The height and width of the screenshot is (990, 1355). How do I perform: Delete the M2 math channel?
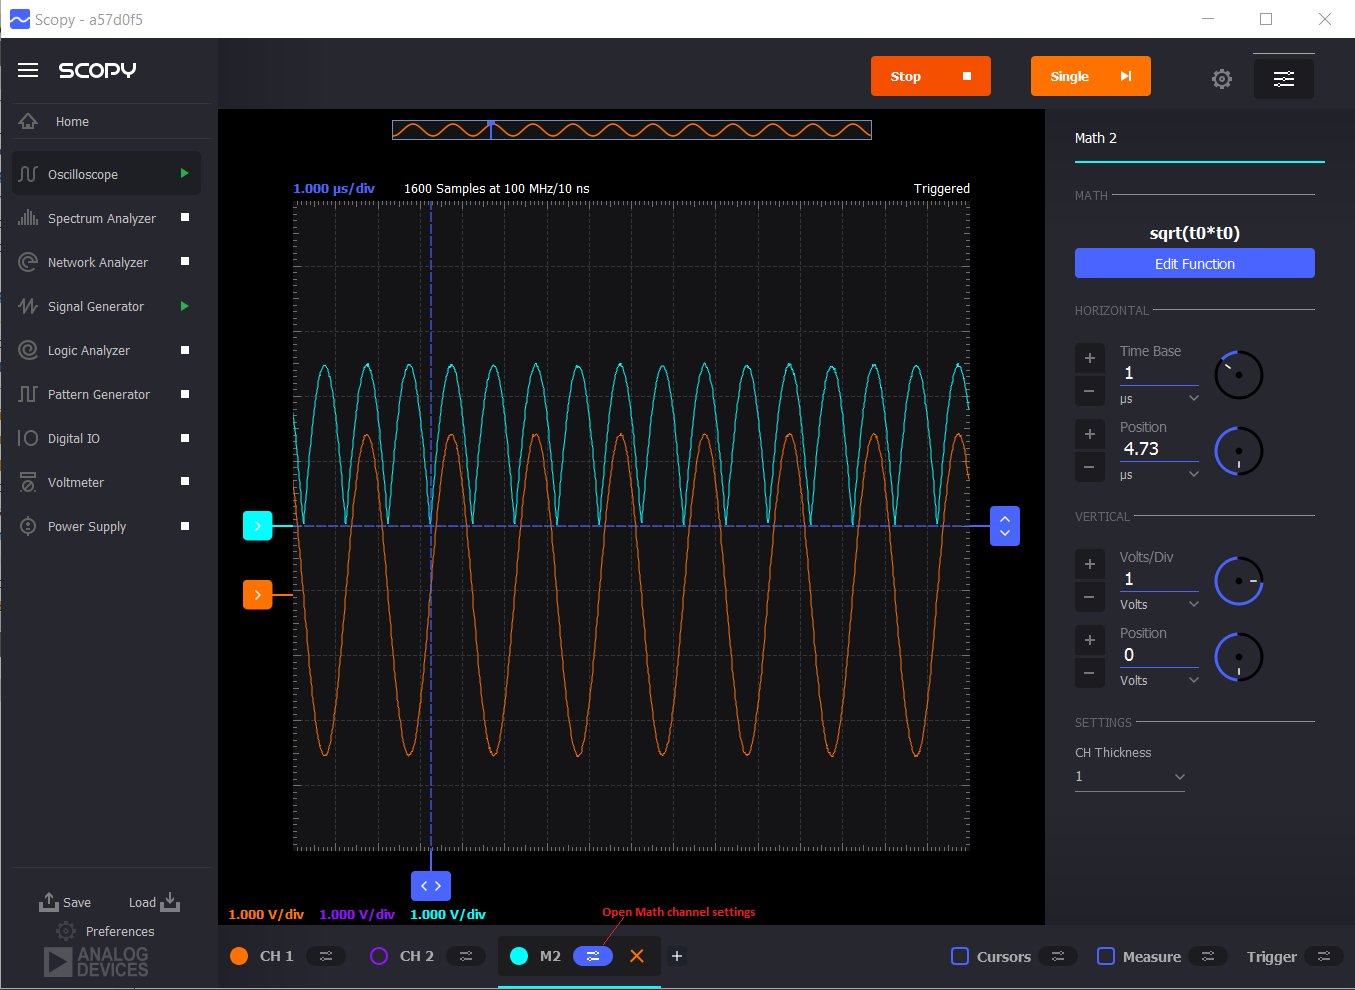(637, 956)
